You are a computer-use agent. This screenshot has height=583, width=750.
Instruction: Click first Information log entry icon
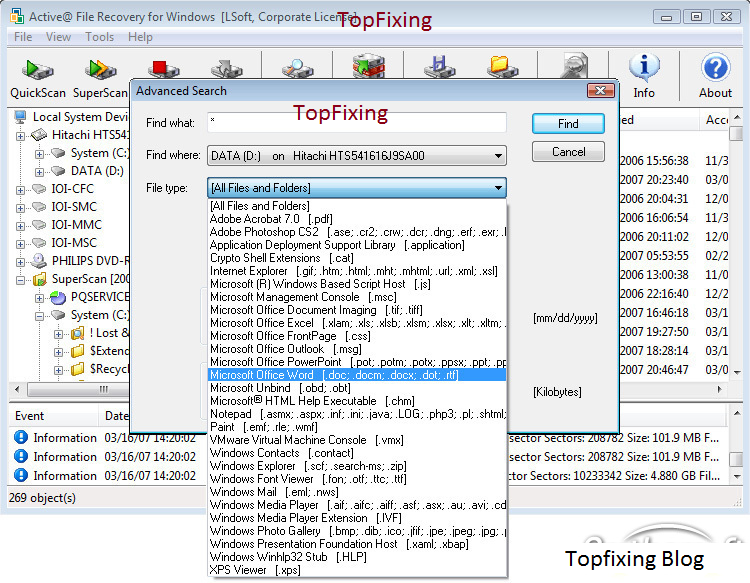click(21, 437)
